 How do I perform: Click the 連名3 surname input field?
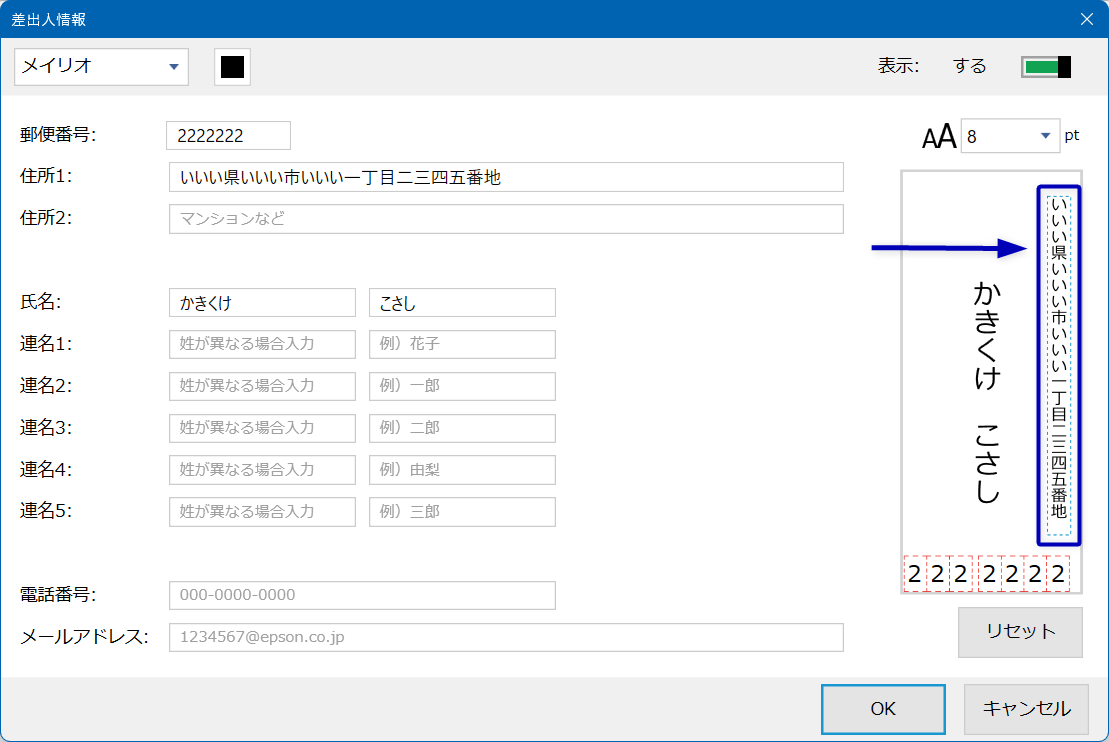pos(262,428)
